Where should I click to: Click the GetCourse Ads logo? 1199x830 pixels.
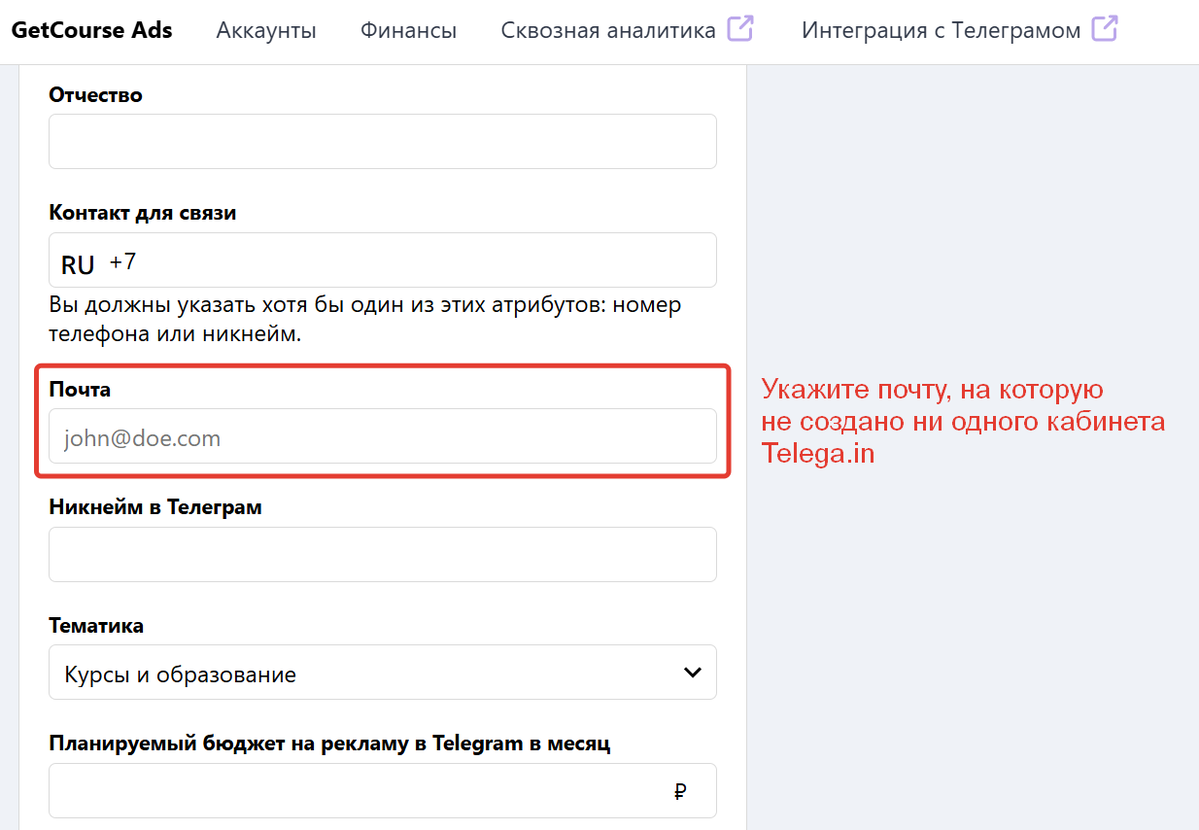pyautogui.click(x=91, y=30)
